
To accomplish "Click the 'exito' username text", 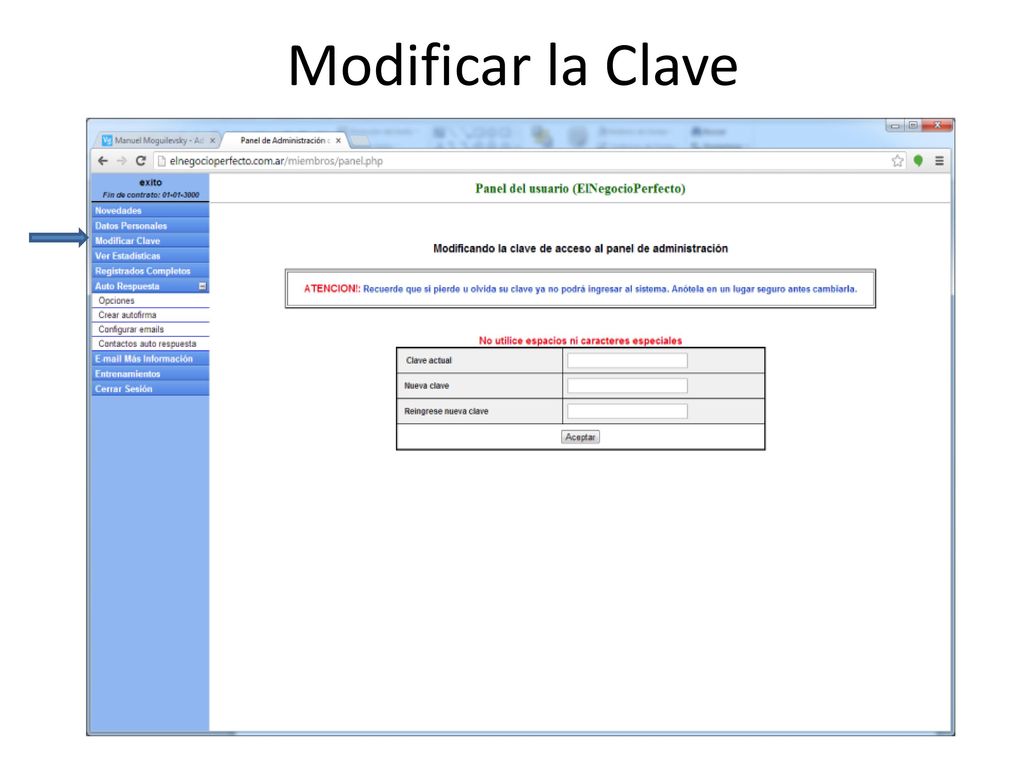I will click(x=150, y=182).
